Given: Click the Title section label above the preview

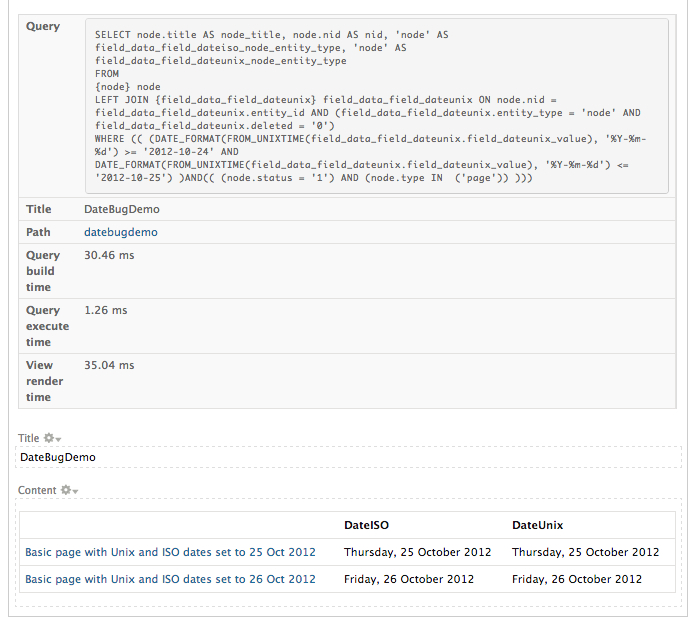Looking at the screenshot, I should click(29, 438).
